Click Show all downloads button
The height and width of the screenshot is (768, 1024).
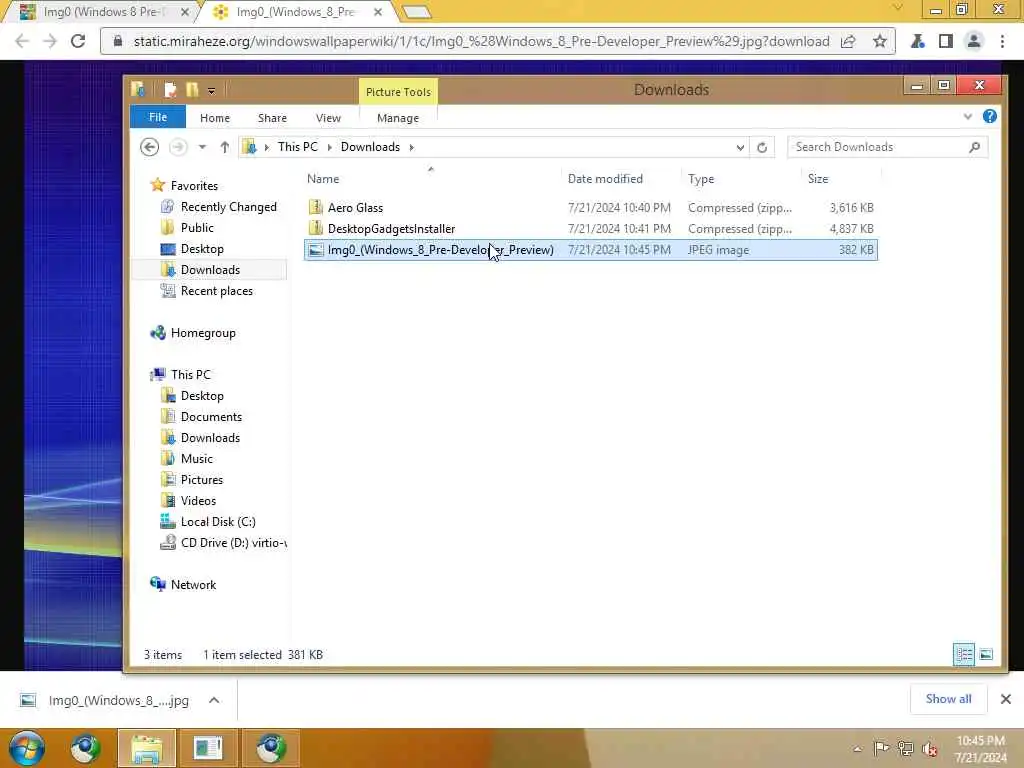coord(948,699)
